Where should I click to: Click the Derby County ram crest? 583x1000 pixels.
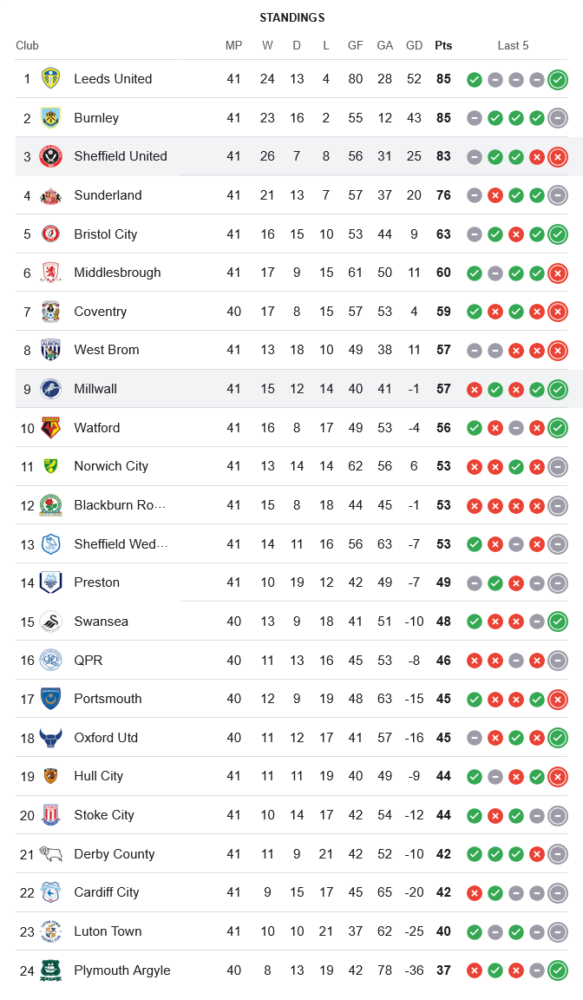[x=51, y=853]
